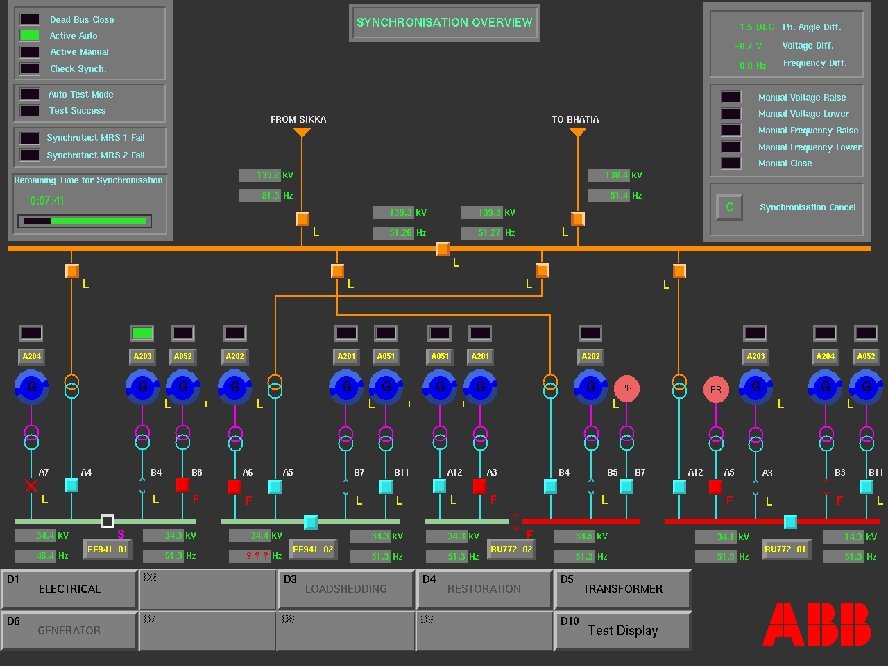Select the orange breaker under TO BHATIA feeder
The image size is (888, 666).
click(578, 218)
